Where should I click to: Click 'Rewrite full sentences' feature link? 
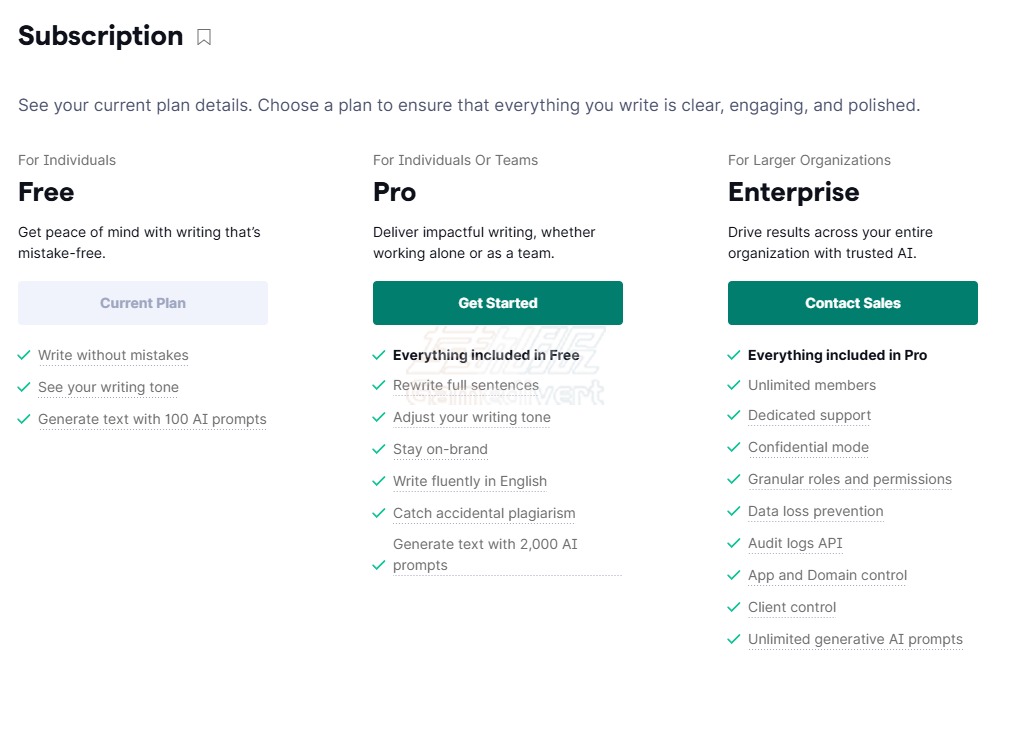[465, 385]
